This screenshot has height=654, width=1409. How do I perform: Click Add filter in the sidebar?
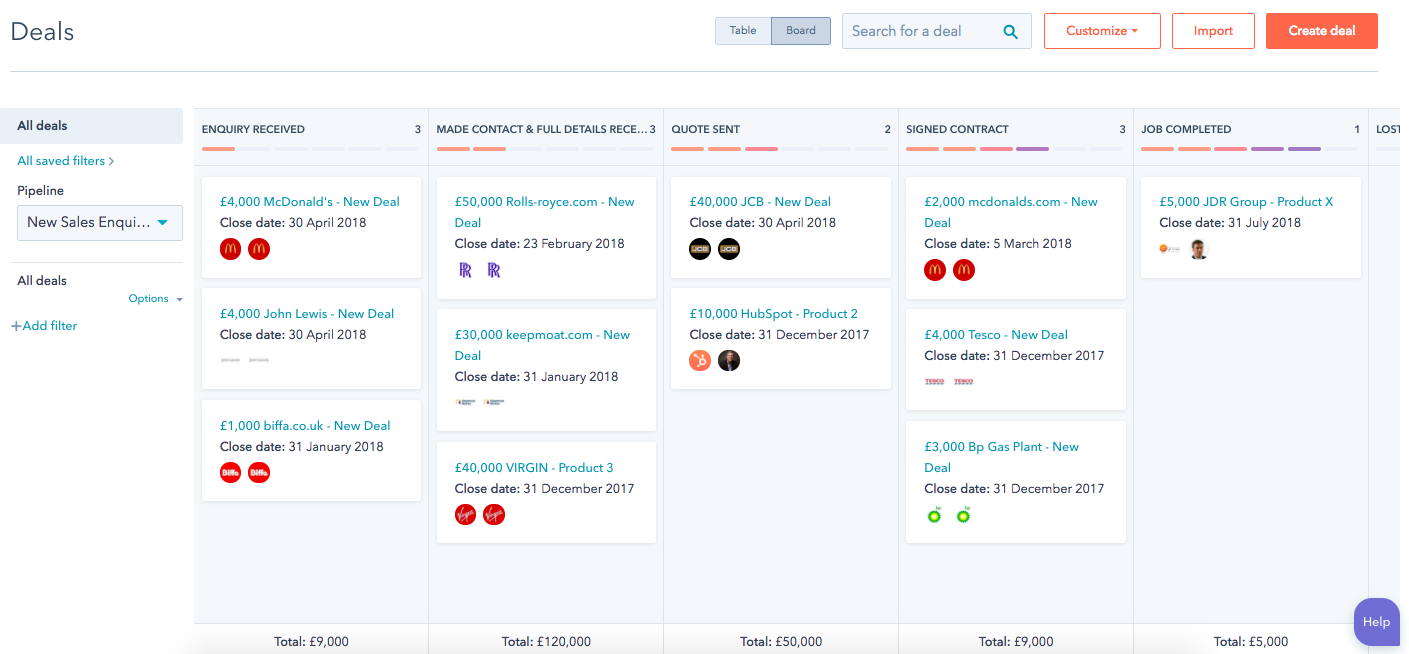(x=44, y=326)
